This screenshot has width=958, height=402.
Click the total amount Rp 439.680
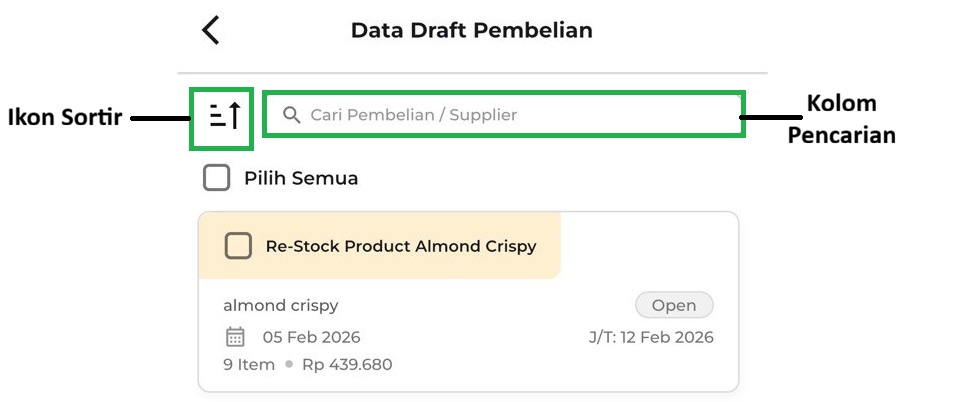(347, 364)
